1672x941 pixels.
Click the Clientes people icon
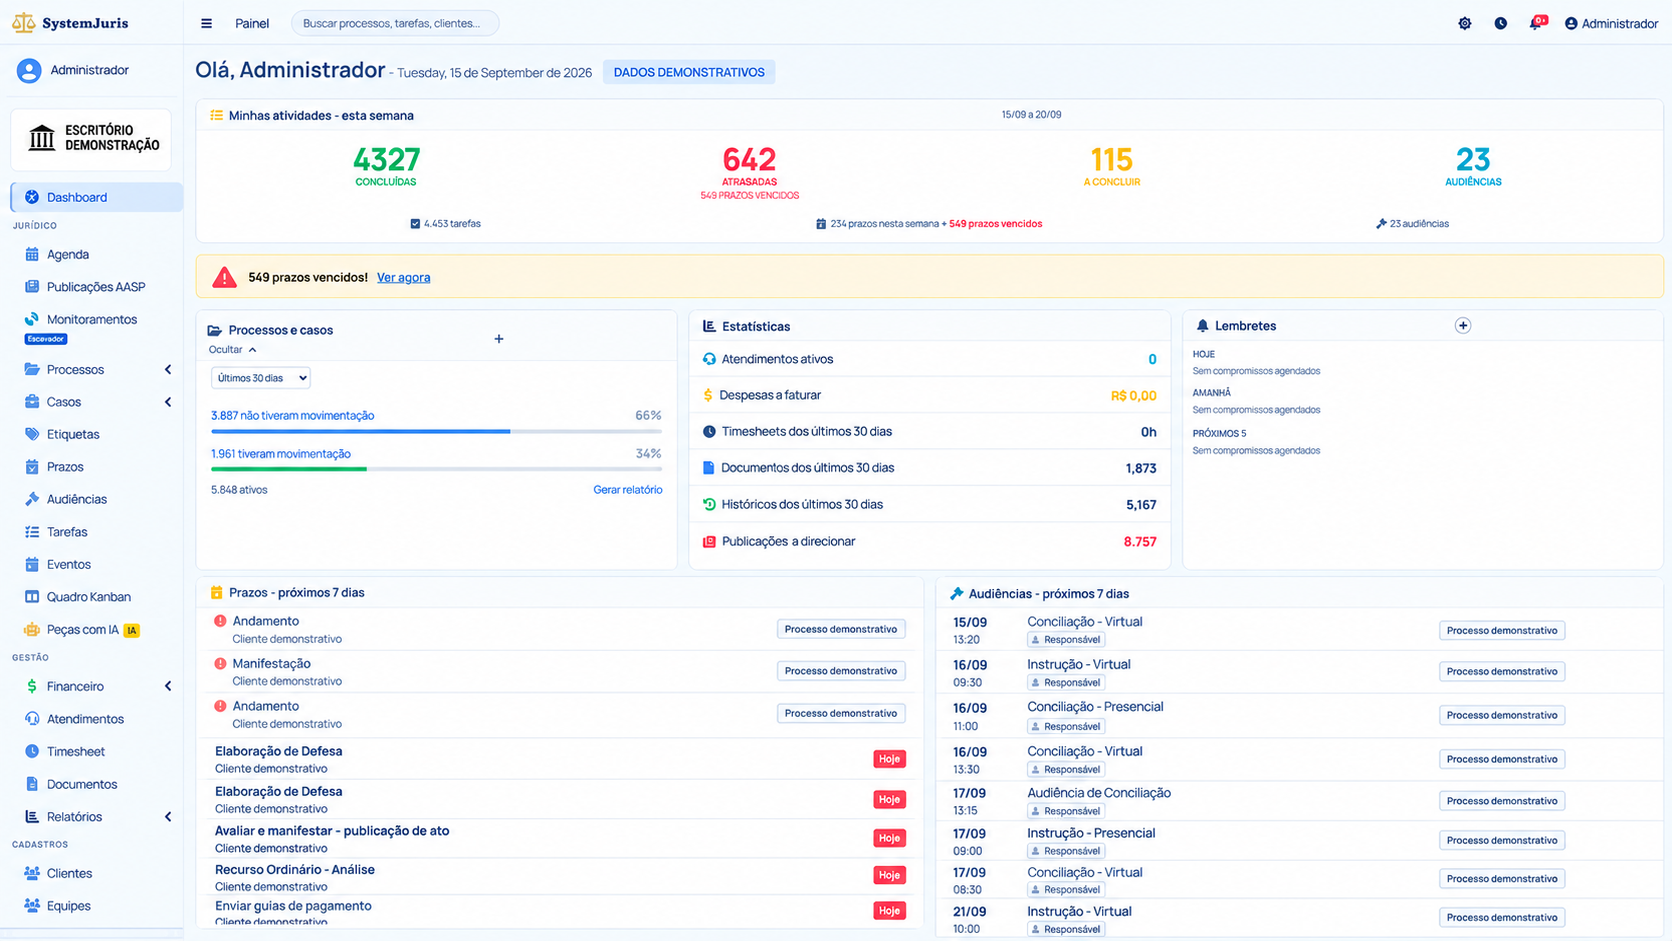pyautogui.click(x=32, y=873)
